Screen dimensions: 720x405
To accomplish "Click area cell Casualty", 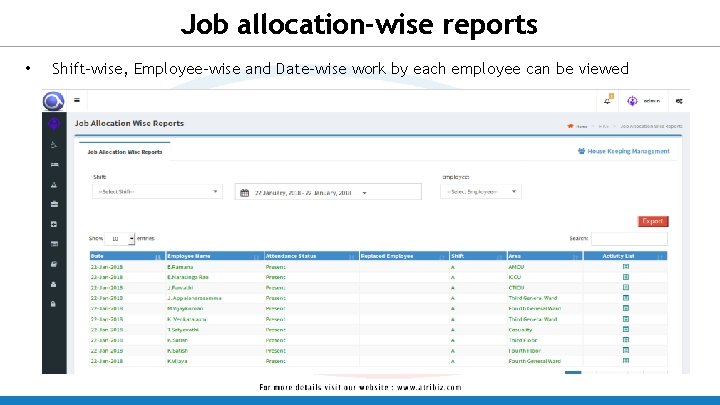I will pos(520,330).
